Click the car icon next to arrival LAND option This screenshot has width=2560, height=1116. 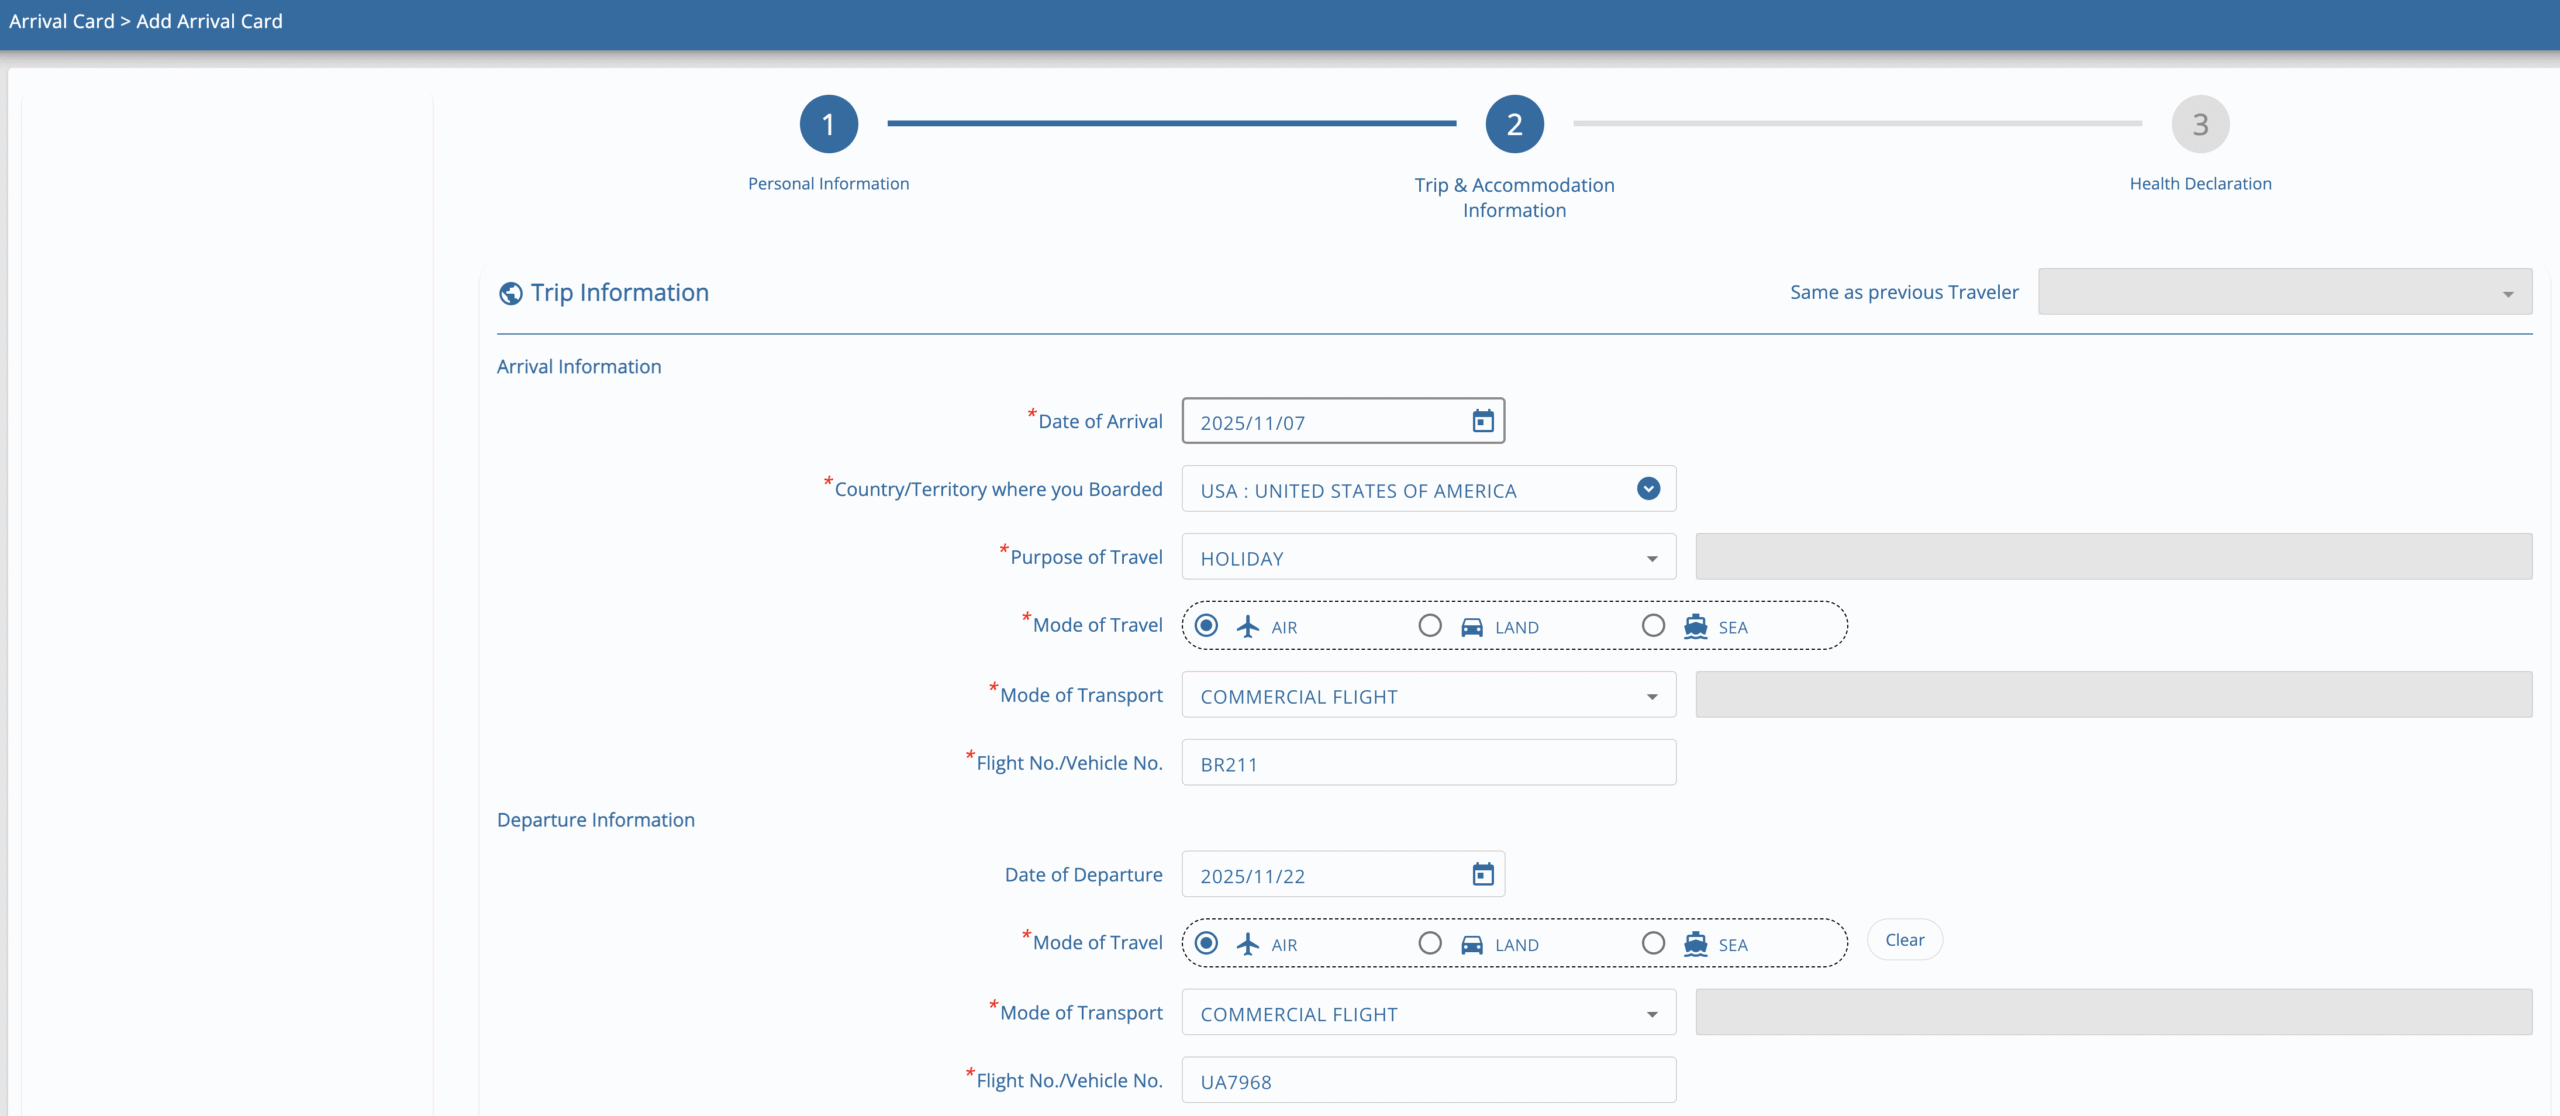tap(1471, 626)
